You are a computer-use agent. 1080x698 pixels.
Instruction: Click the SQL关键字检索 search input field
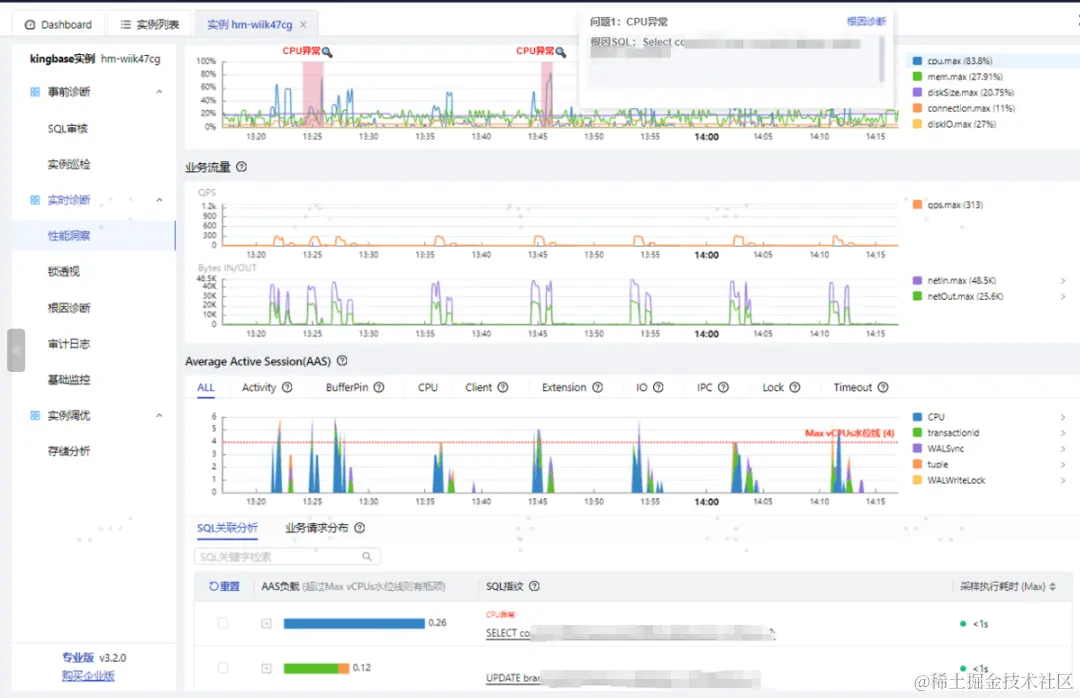(x=287, y=556)
